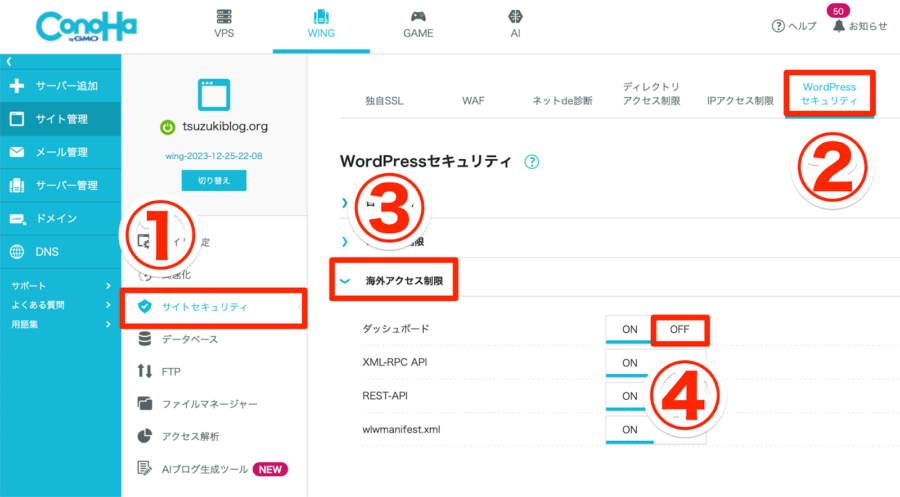The width and height of the screenshot is (900, 497).
Task: Set XML-RPC API to ON
Action: coord(629,363)
